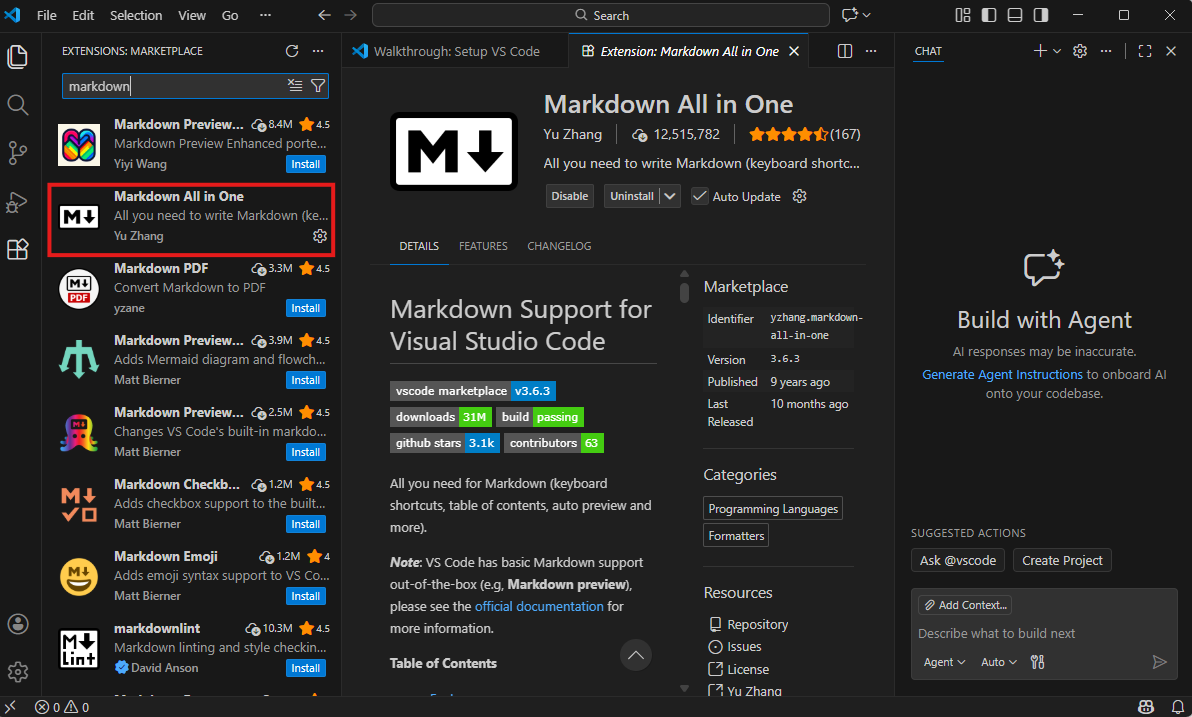Open the official documentation link

(539, 606)
